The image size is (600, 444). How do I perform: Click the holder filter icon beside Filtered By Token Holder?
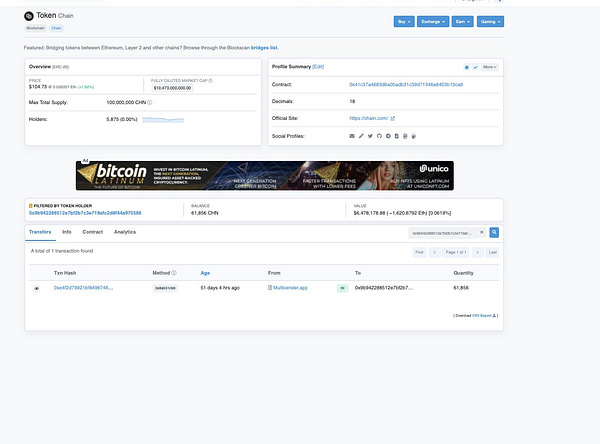click(31, 206)
